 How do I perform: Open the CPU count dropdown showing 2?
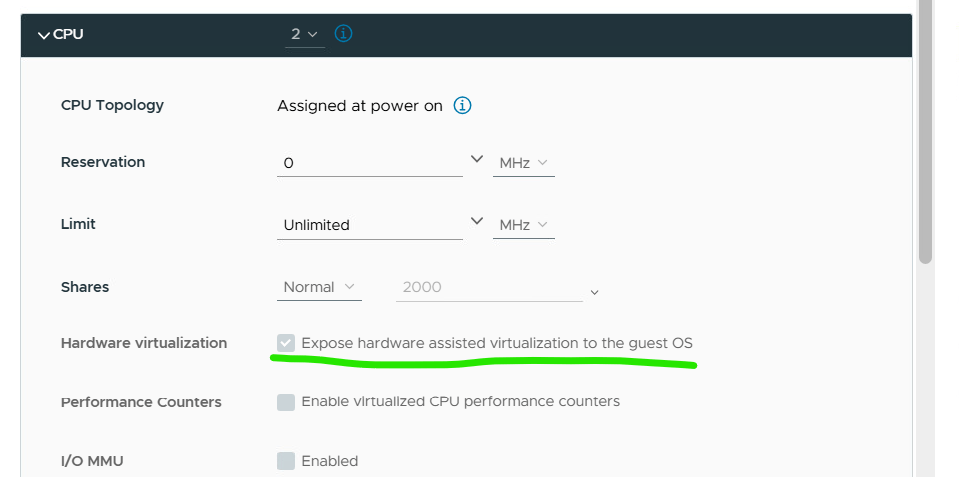[304, 34]
